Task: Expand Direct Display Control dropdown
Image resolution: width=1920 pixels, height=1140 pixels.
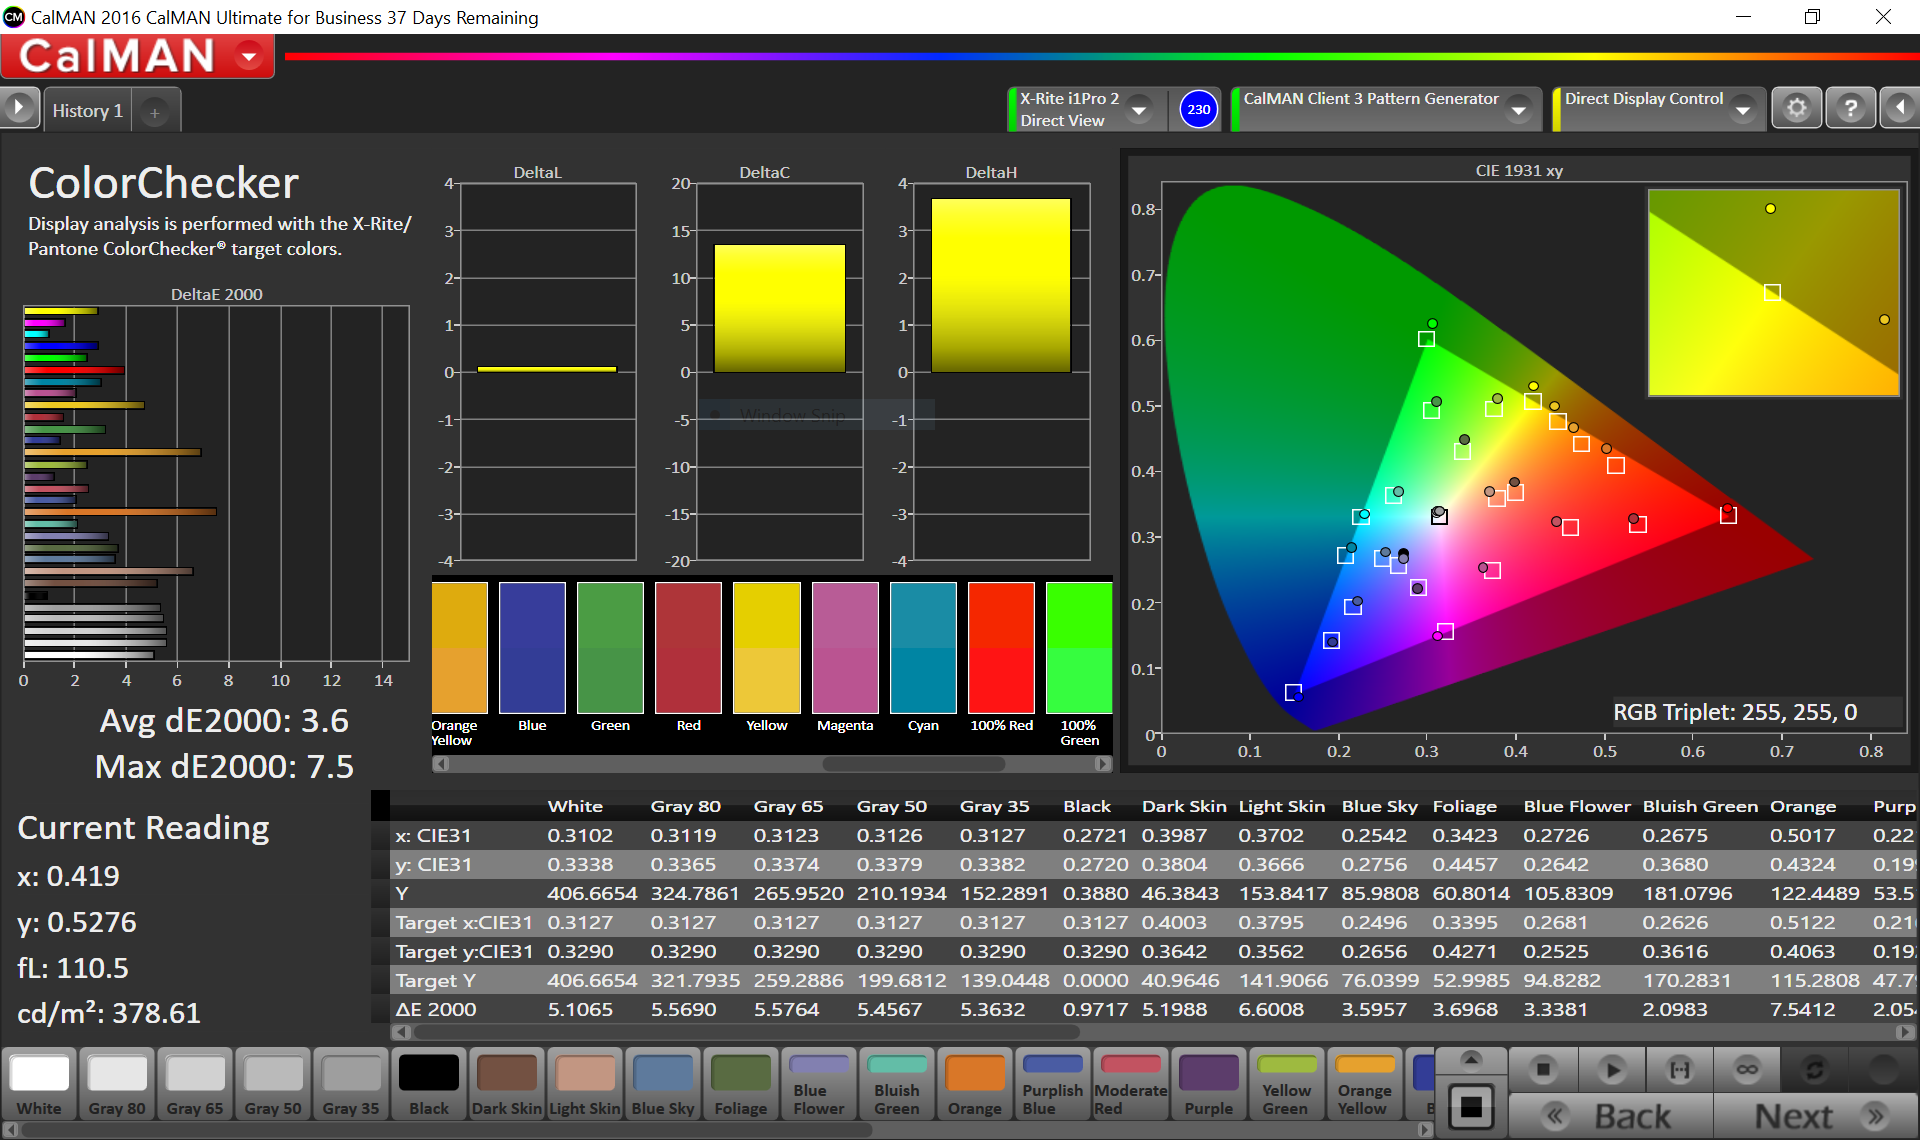Action: pyautogui.click(x=1743, y=109)
